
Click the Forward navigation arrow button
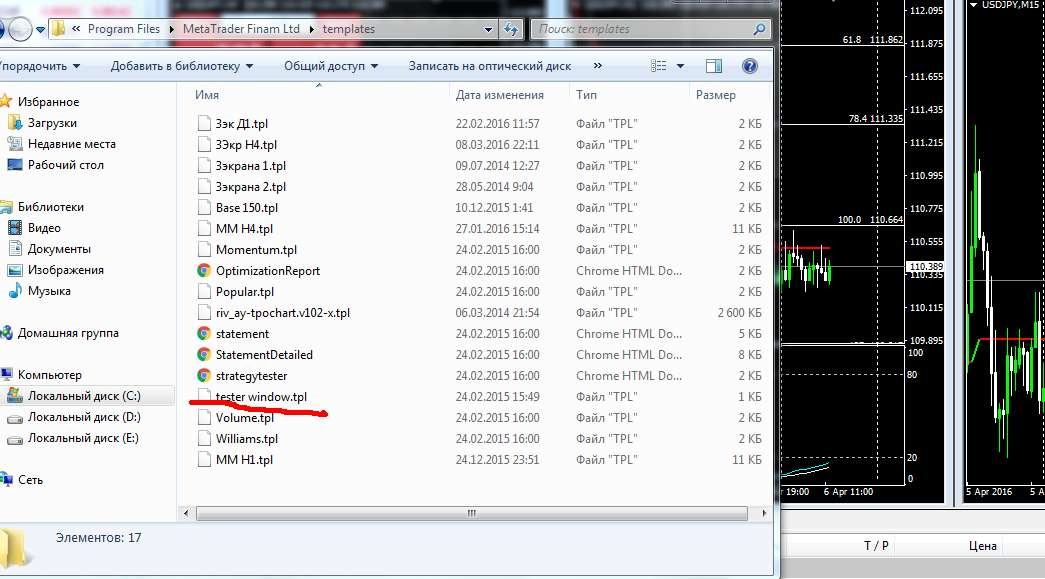[x=19, y=29]
